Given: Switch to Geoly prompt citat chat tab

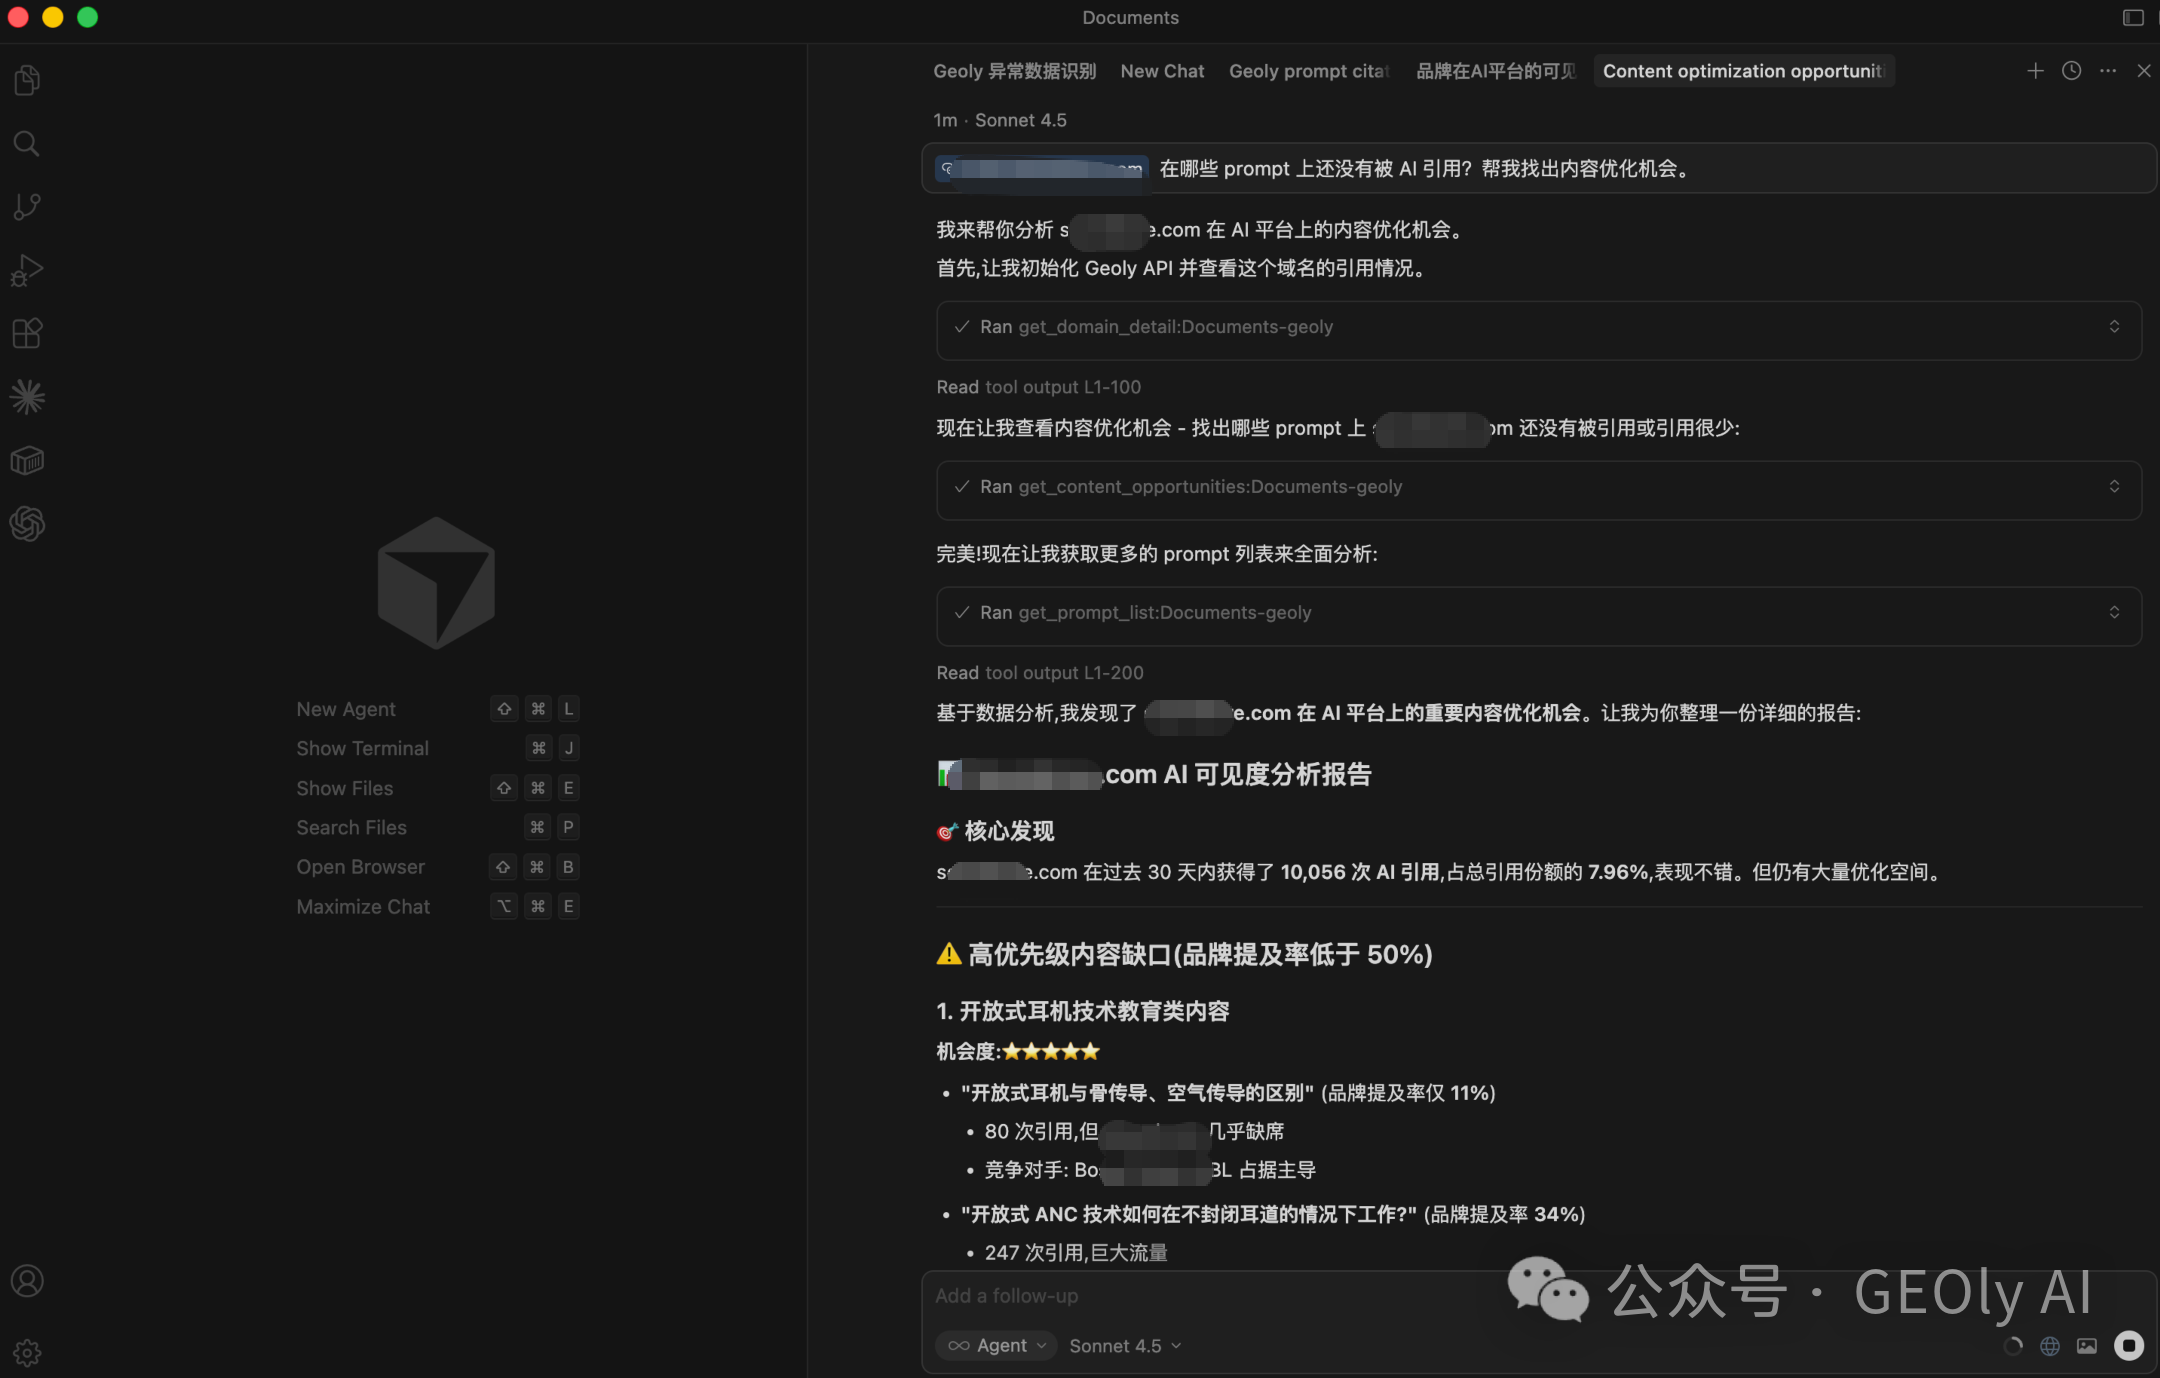Looking at the screenshot, I should [1309, 71].
